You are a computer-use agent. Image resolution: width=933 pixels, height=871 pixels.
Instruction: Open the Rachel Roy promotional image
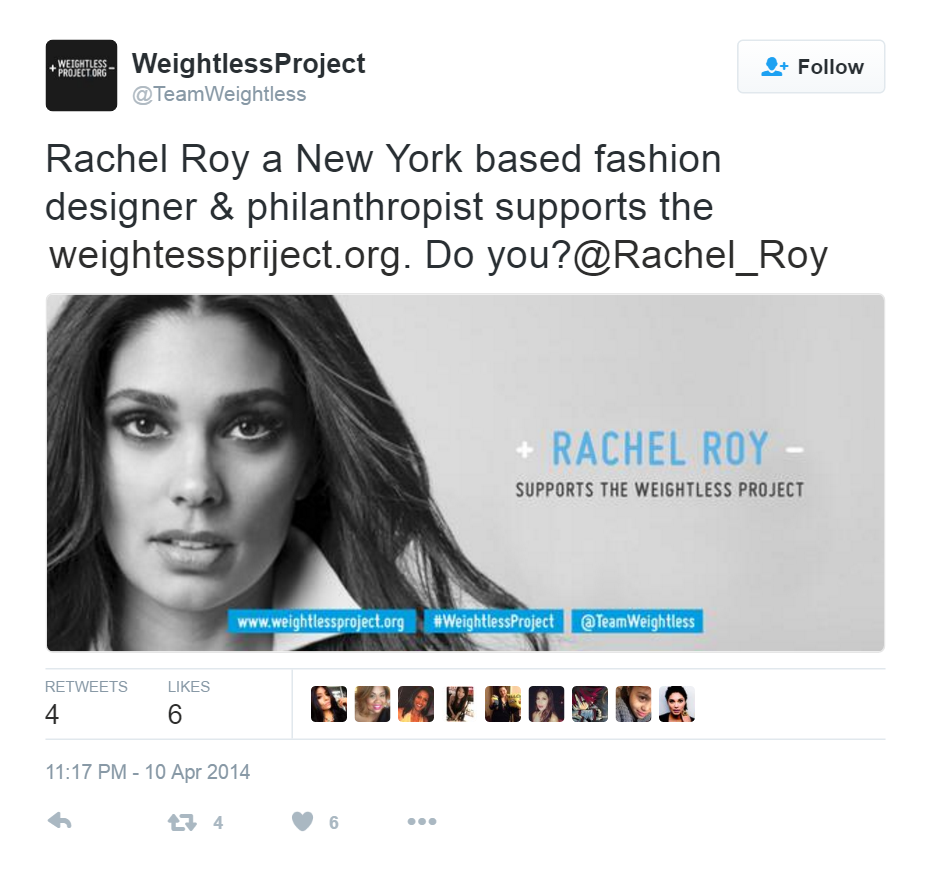point(465,473)
